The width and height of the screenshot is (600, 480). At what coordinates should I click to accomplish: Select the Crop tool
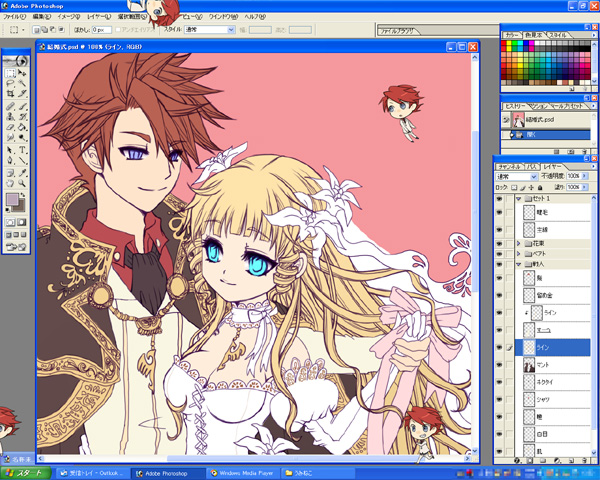tap(10, 93)
